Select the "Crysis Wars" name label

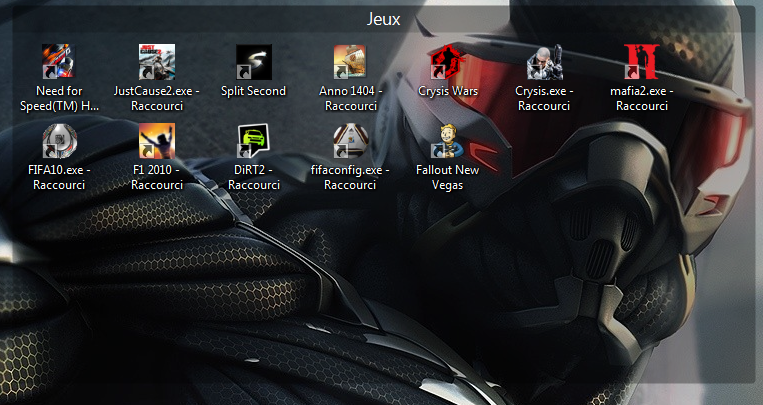tap(447, 91)
